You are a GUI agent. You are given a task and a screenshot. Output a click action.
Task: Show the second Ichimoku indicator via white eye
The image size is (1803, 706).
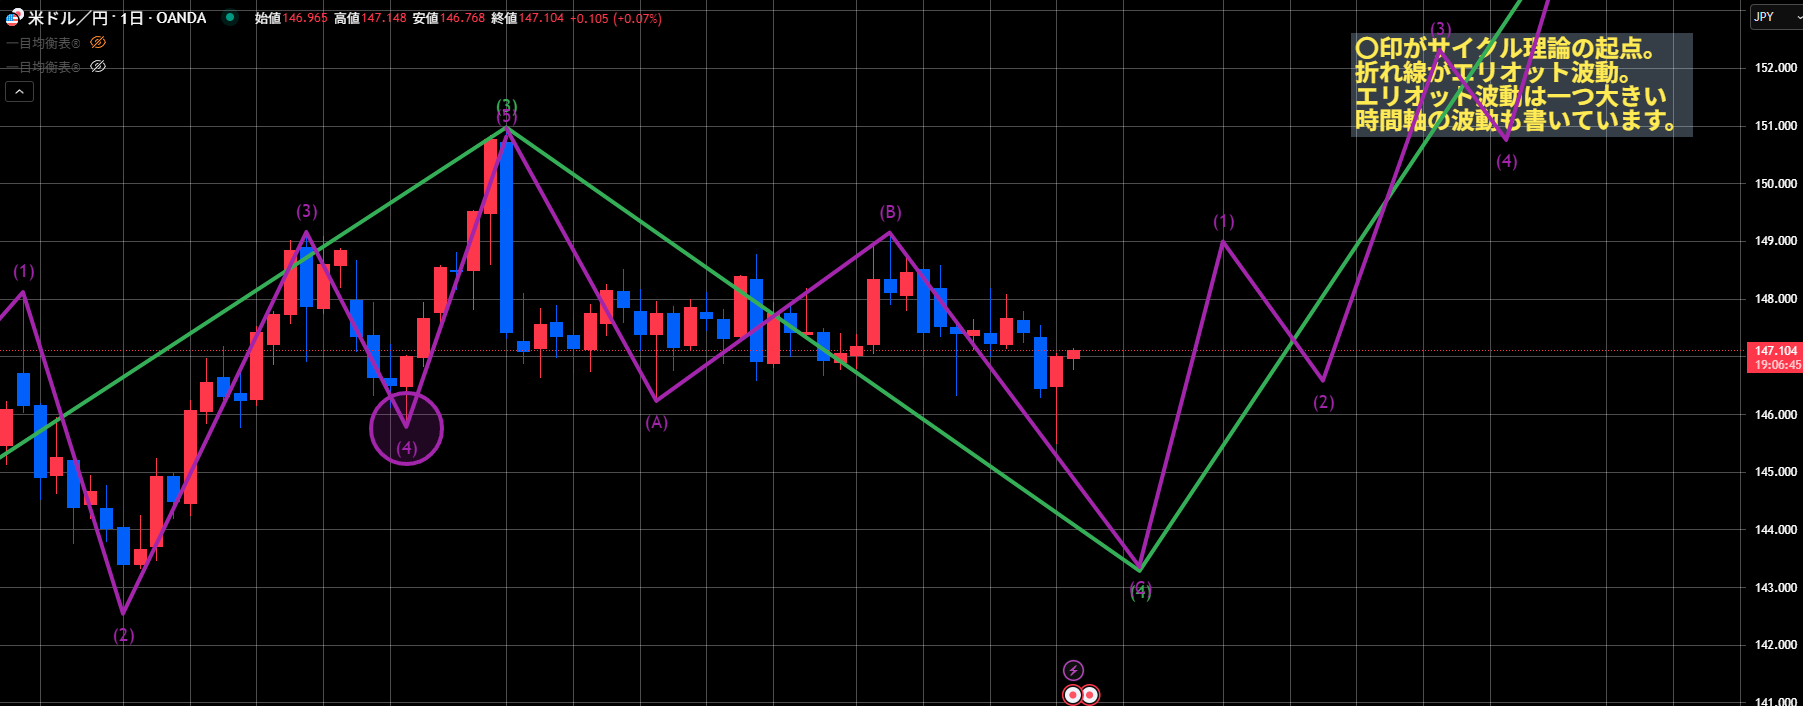pyautogui.click(x=98, y=66)
